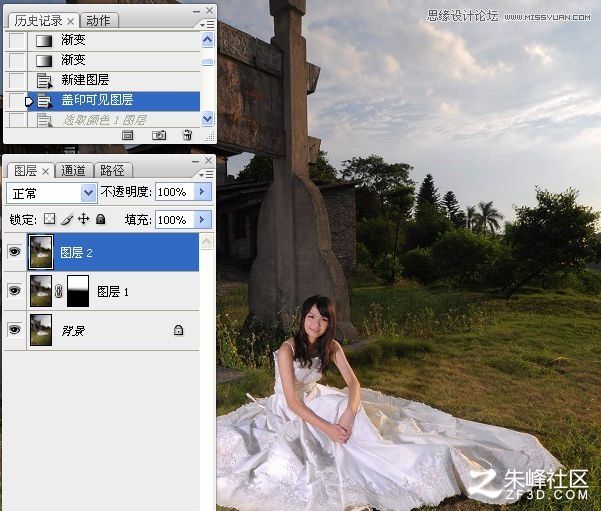Screen dimensions: 601x511
Task: Delete current history state with trash icon
Action: 187,135
